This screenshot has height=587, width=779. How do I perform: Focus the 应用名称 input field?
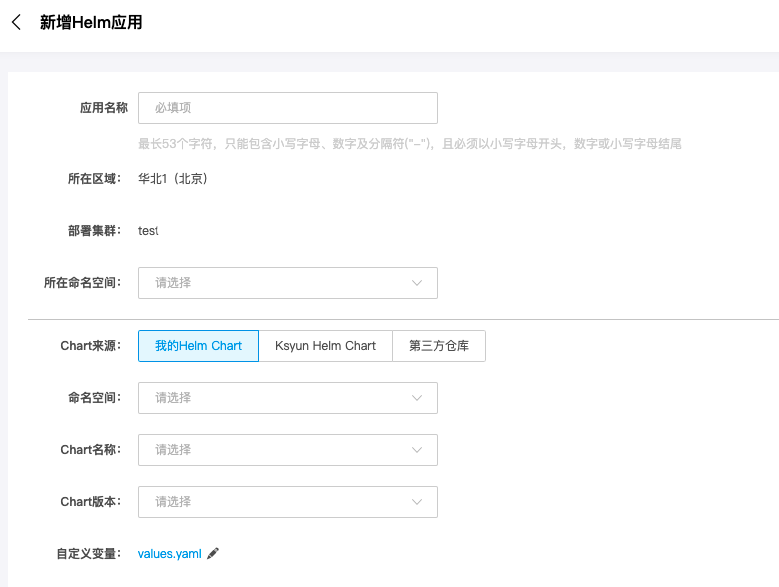tap(287, 108)
